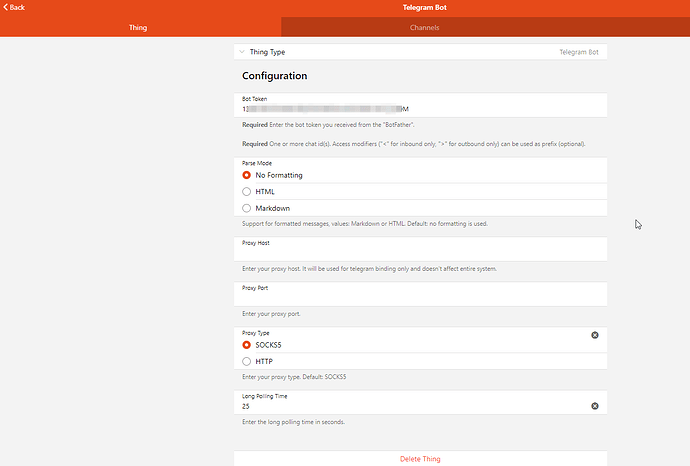Click the Long Polling Time field

pyautogui.click(x=420, y=403)
